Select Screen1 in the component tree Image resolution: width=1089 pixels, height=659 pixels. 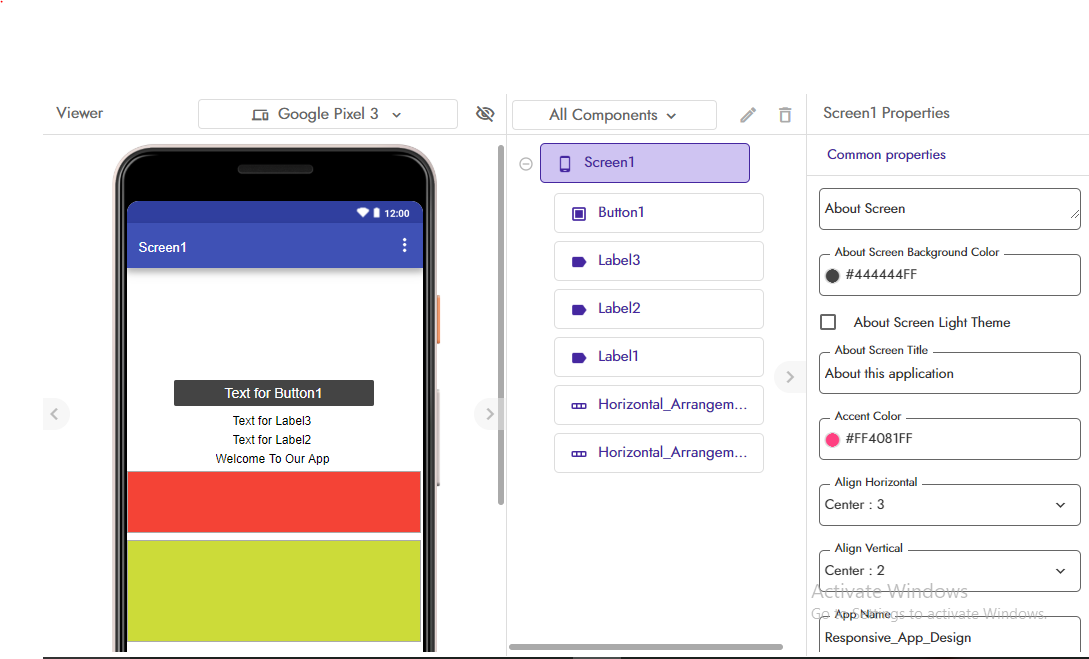(x=645, y=163)
